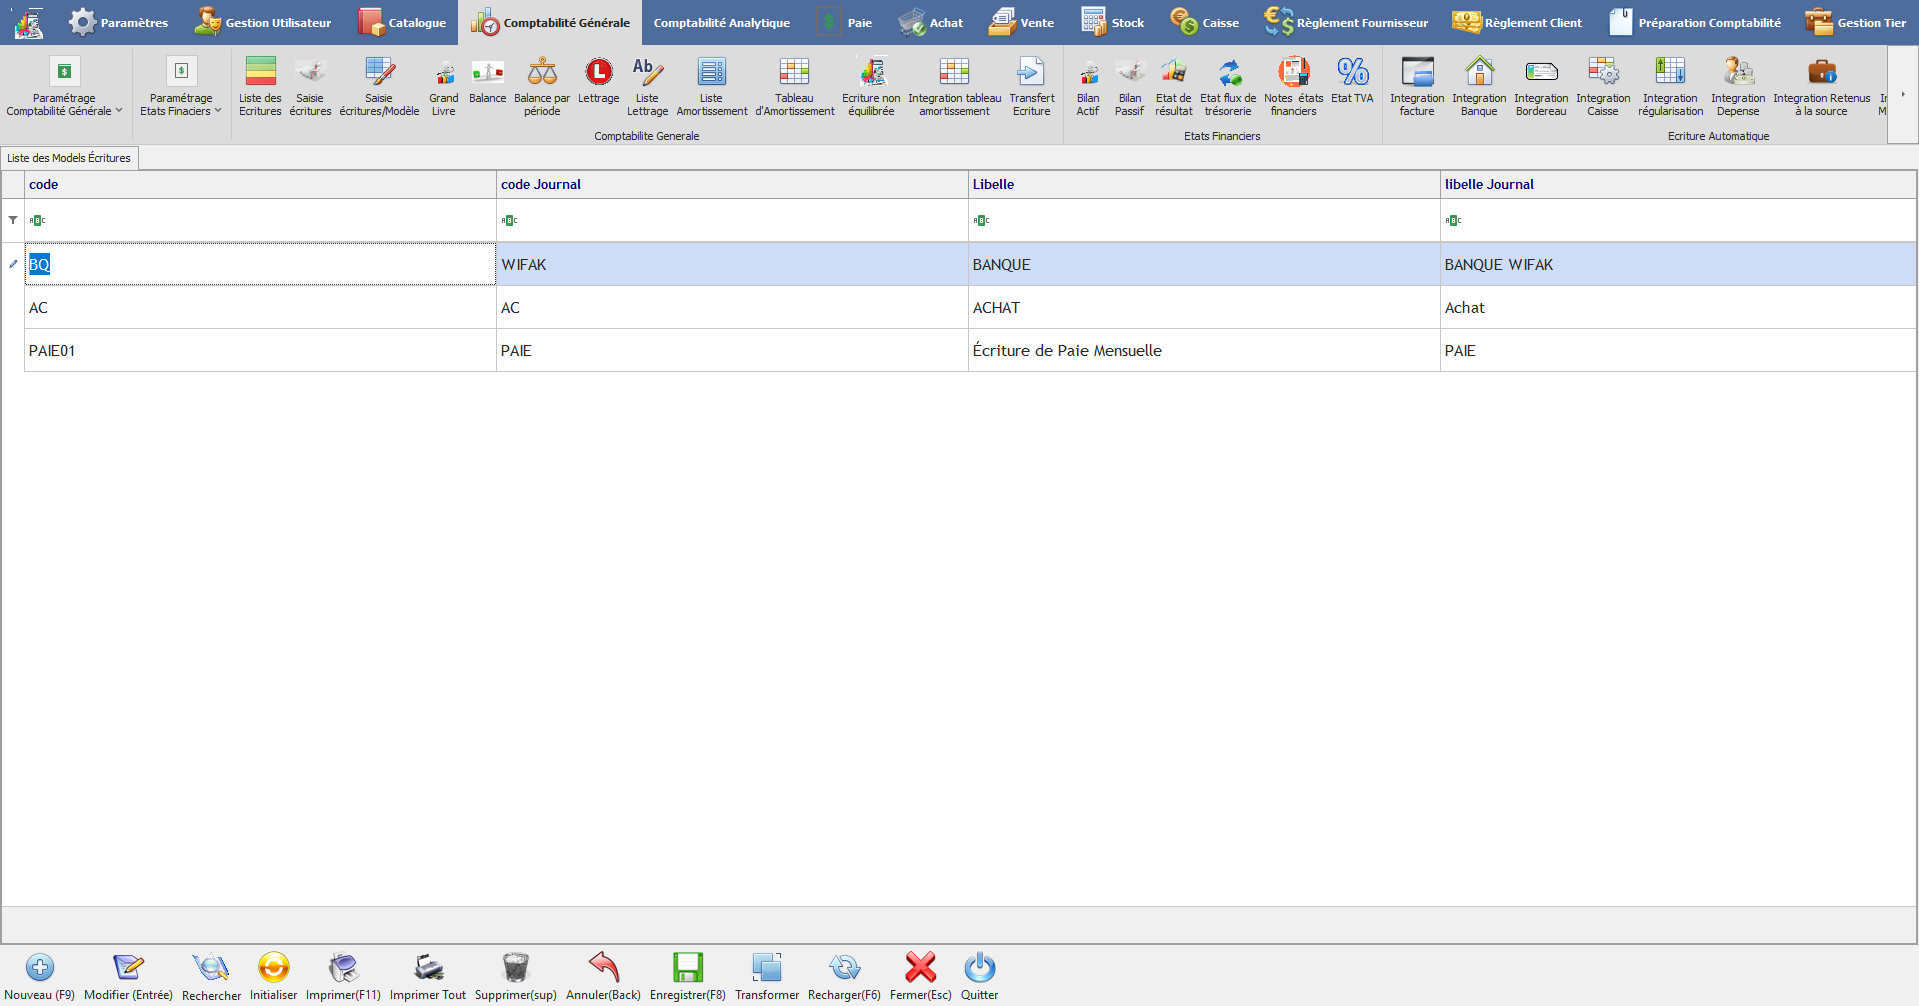Viewport: 1919px width, 1006px height.
Task: Open Saisie écritures/Modèle
Action: (x=379, y=87)
